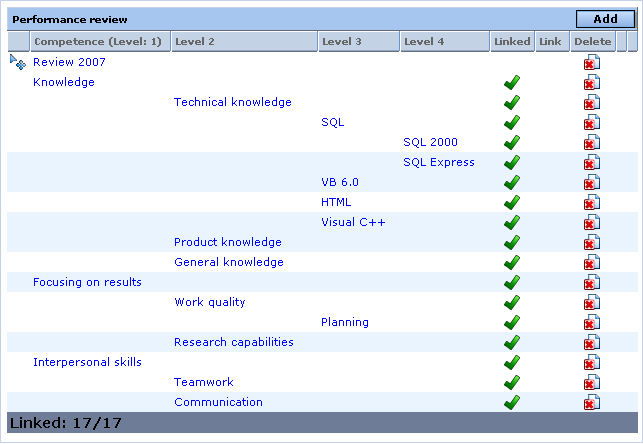Viewport: 643px width, 444px height.
Task: Delete the Product knowledge entry
Action: coord(592,243)
